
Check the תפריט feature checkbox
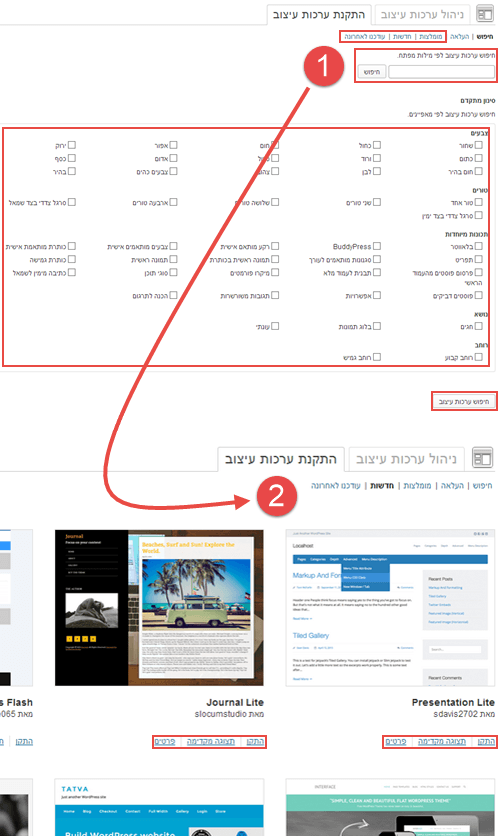tap(479, 259)
